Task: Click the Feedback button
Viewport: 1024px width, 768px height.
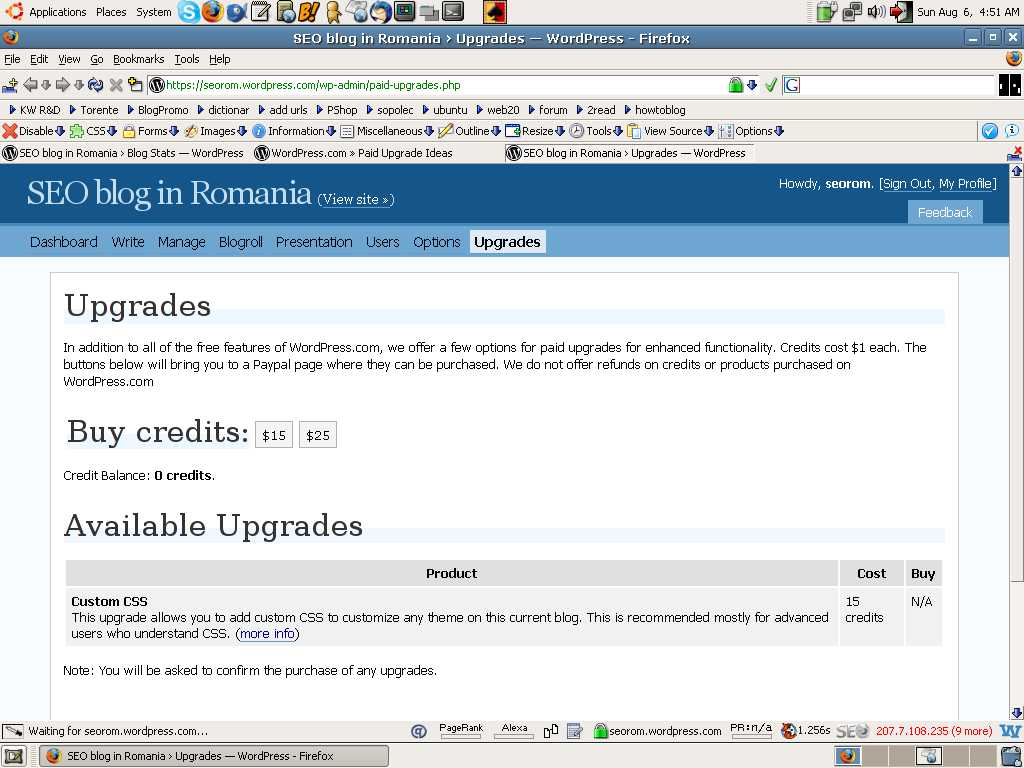Action: tap(945, 213)
